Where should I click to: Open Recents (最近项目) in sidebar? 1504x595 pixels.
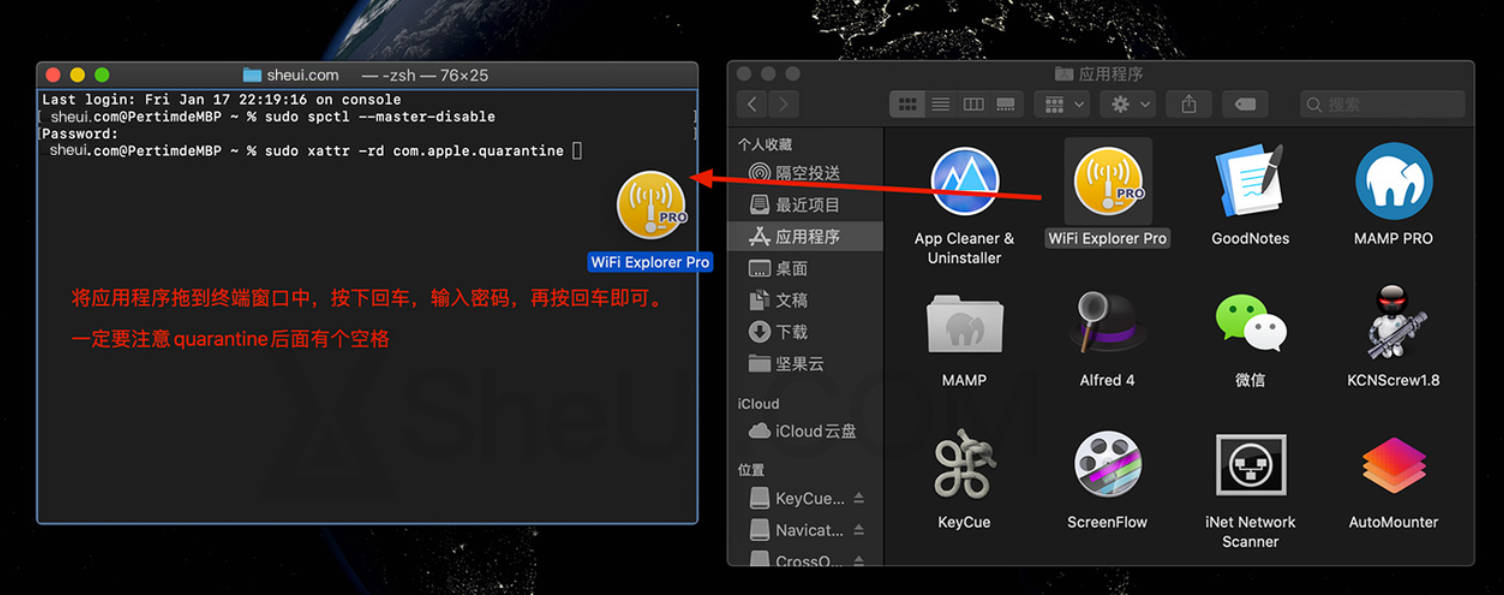808,205
